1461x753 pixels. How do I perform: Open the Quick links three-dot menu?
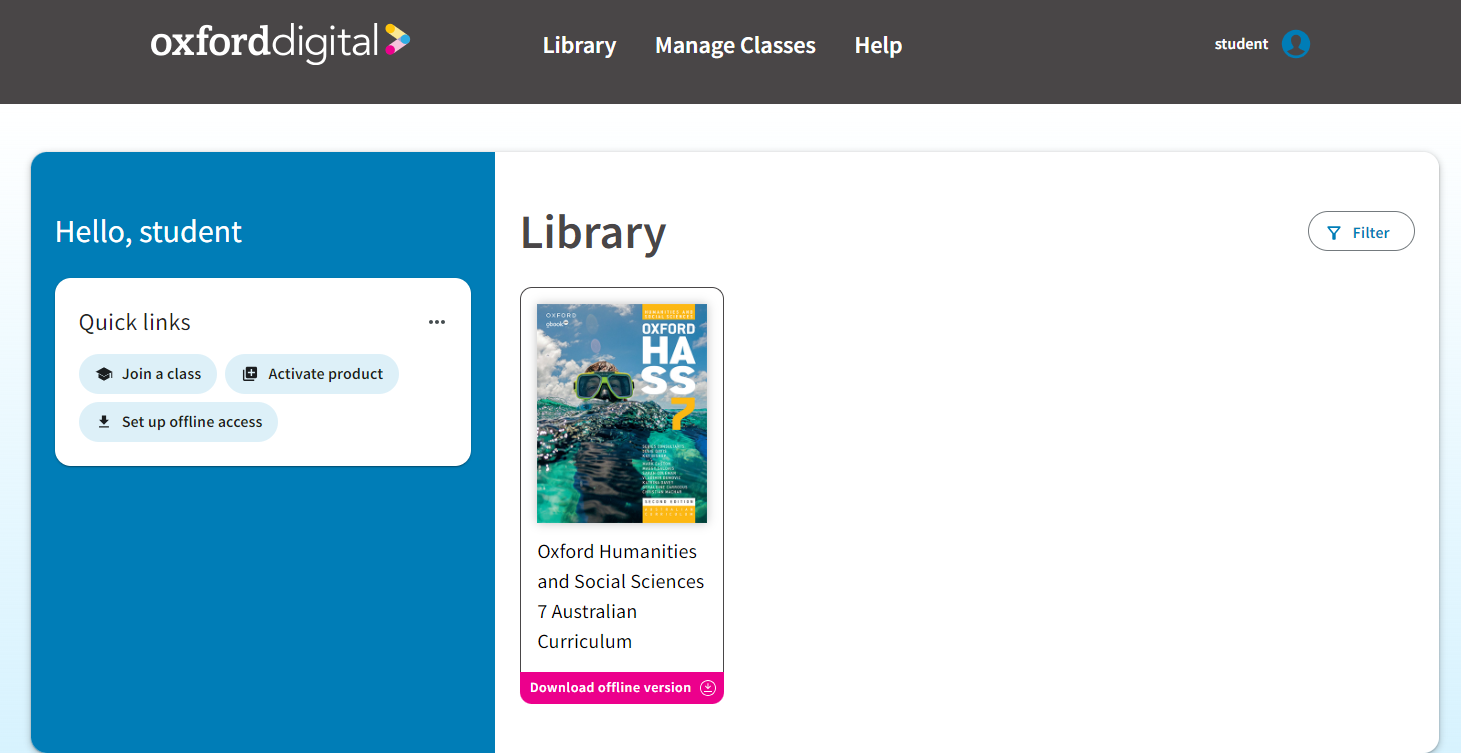[x=437, y=322]
